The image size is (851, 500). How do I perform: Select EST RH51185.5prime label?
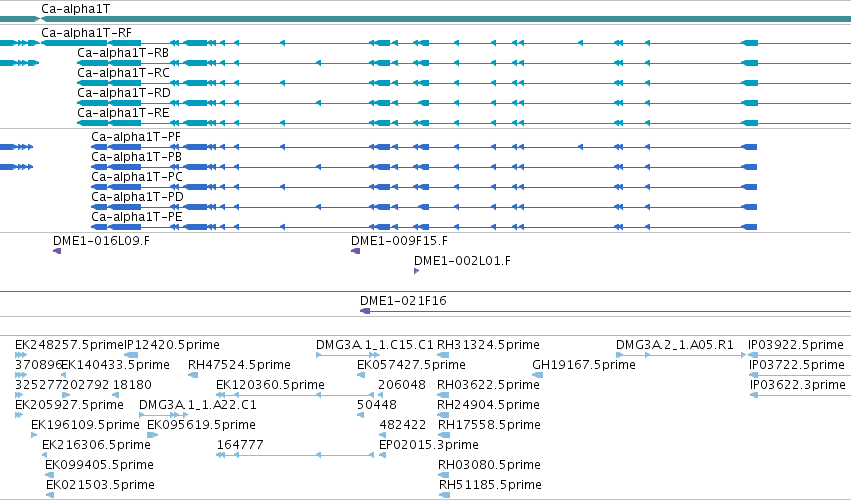point(491,485)
